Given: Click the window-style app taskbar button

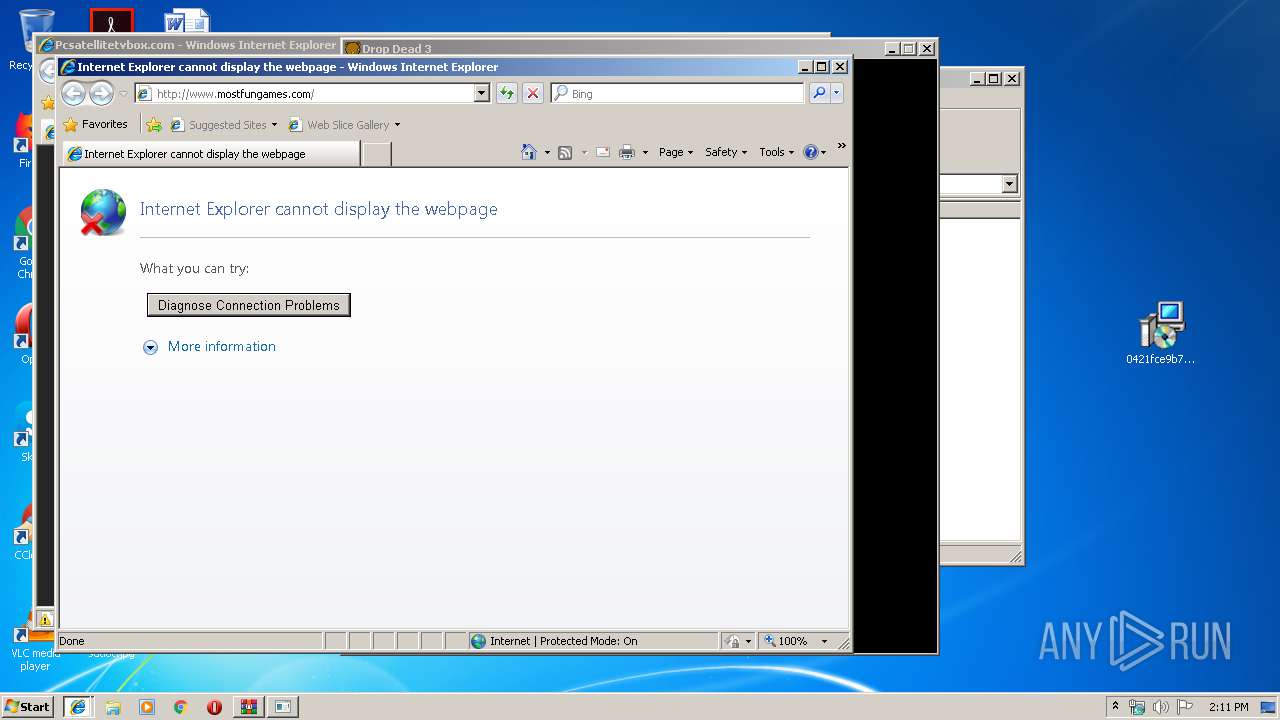Looking at the screenshot, I should [x=283, y=706].
